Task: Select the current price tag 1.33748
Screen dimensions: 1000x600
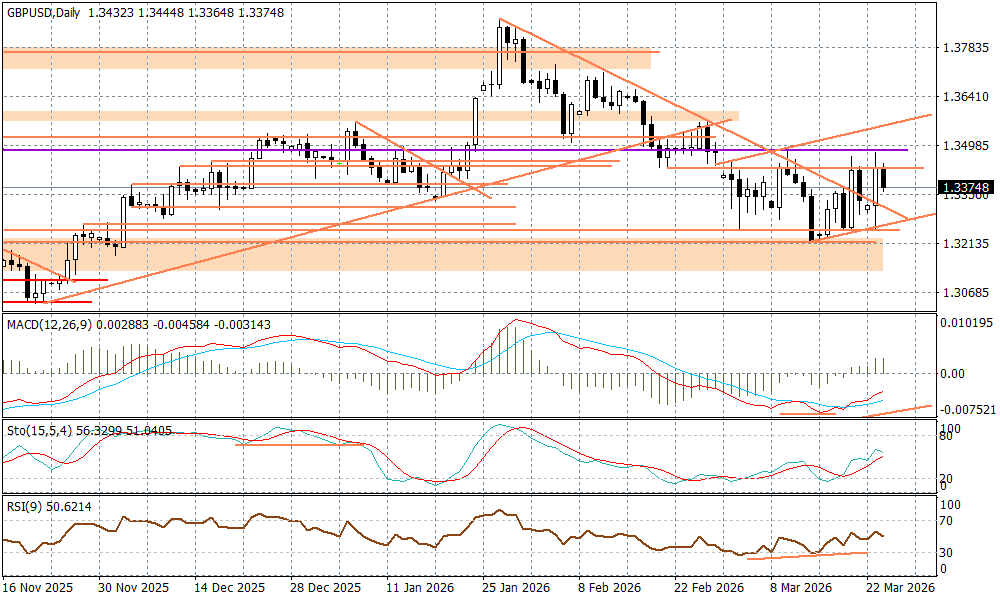Action: (966, 187)
